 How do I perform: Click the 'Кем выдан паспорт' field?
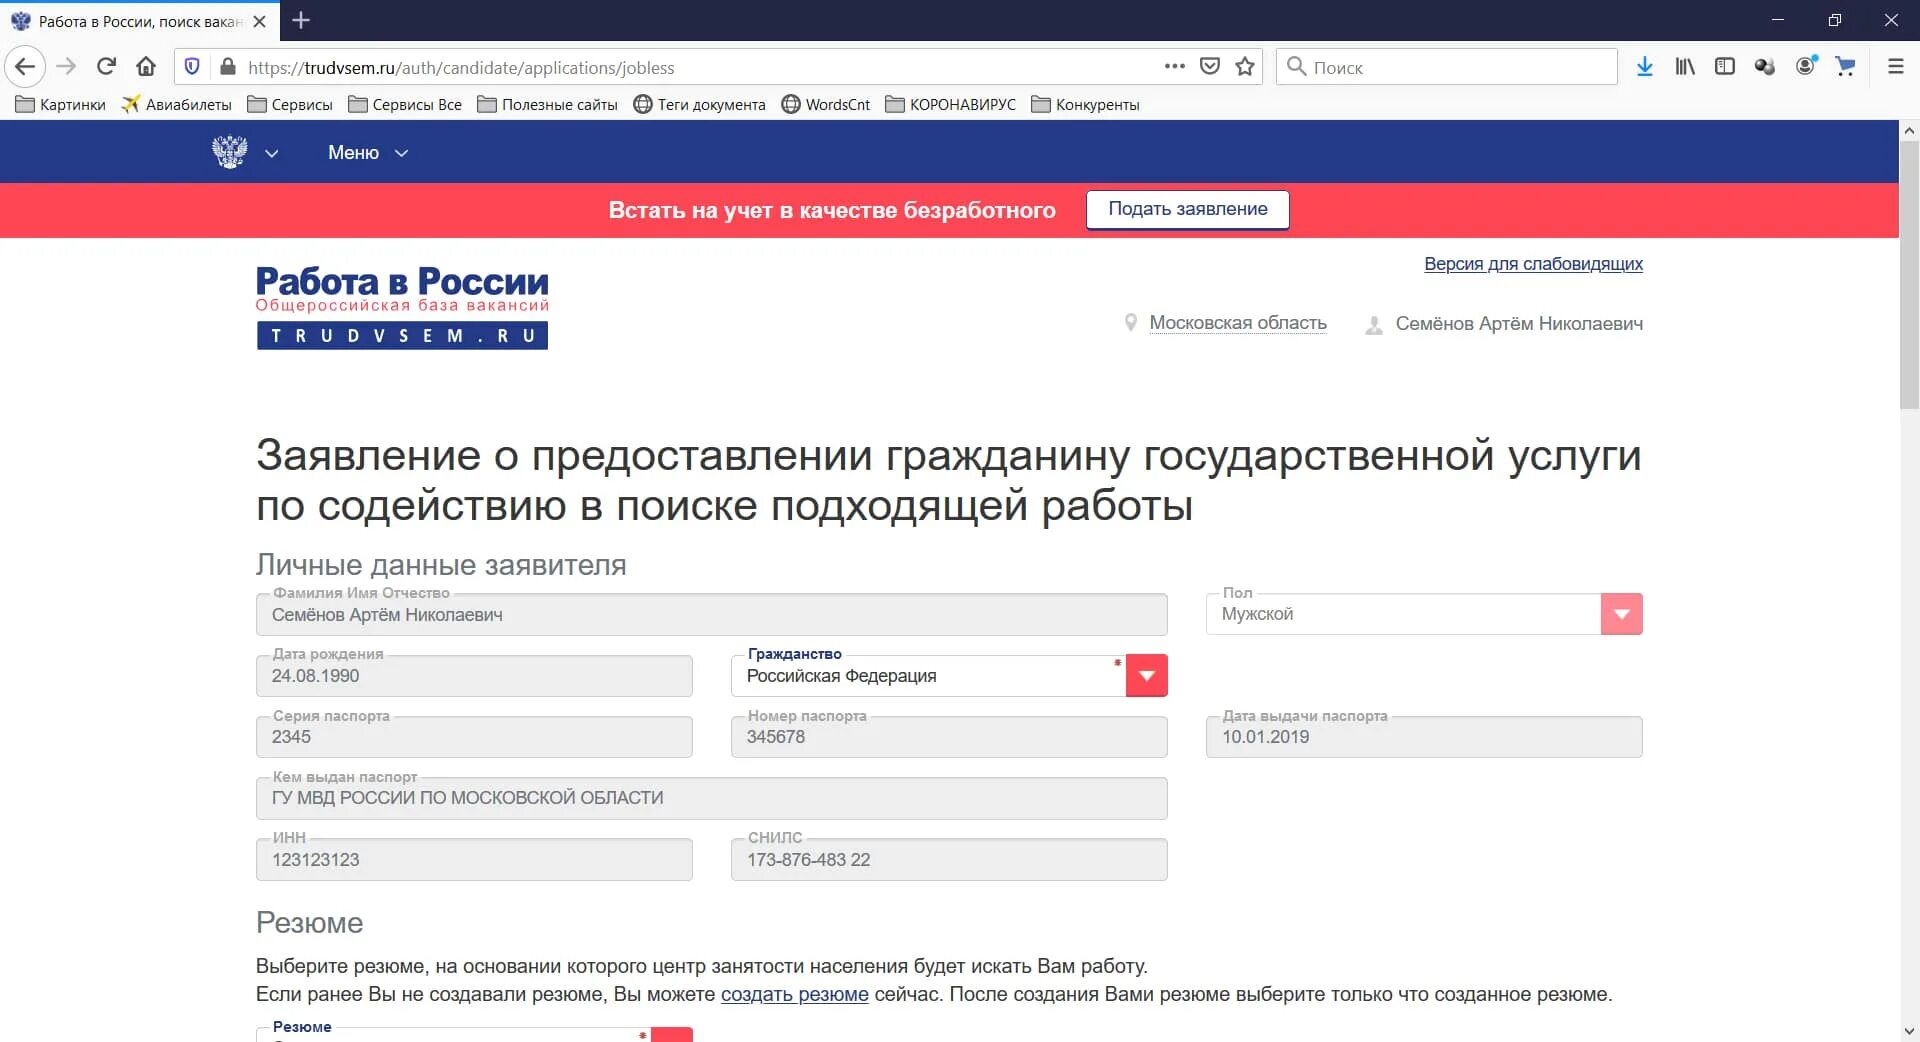point(711,798)
